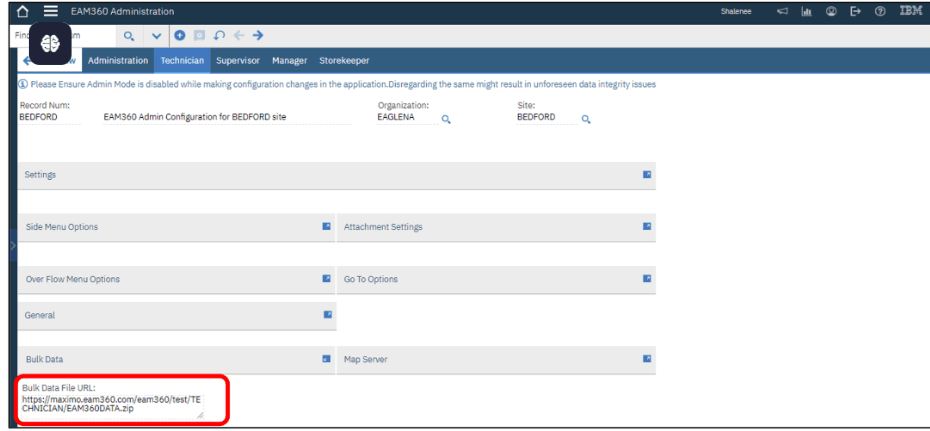Click the search magnifier in toolbar

[129, 36]
